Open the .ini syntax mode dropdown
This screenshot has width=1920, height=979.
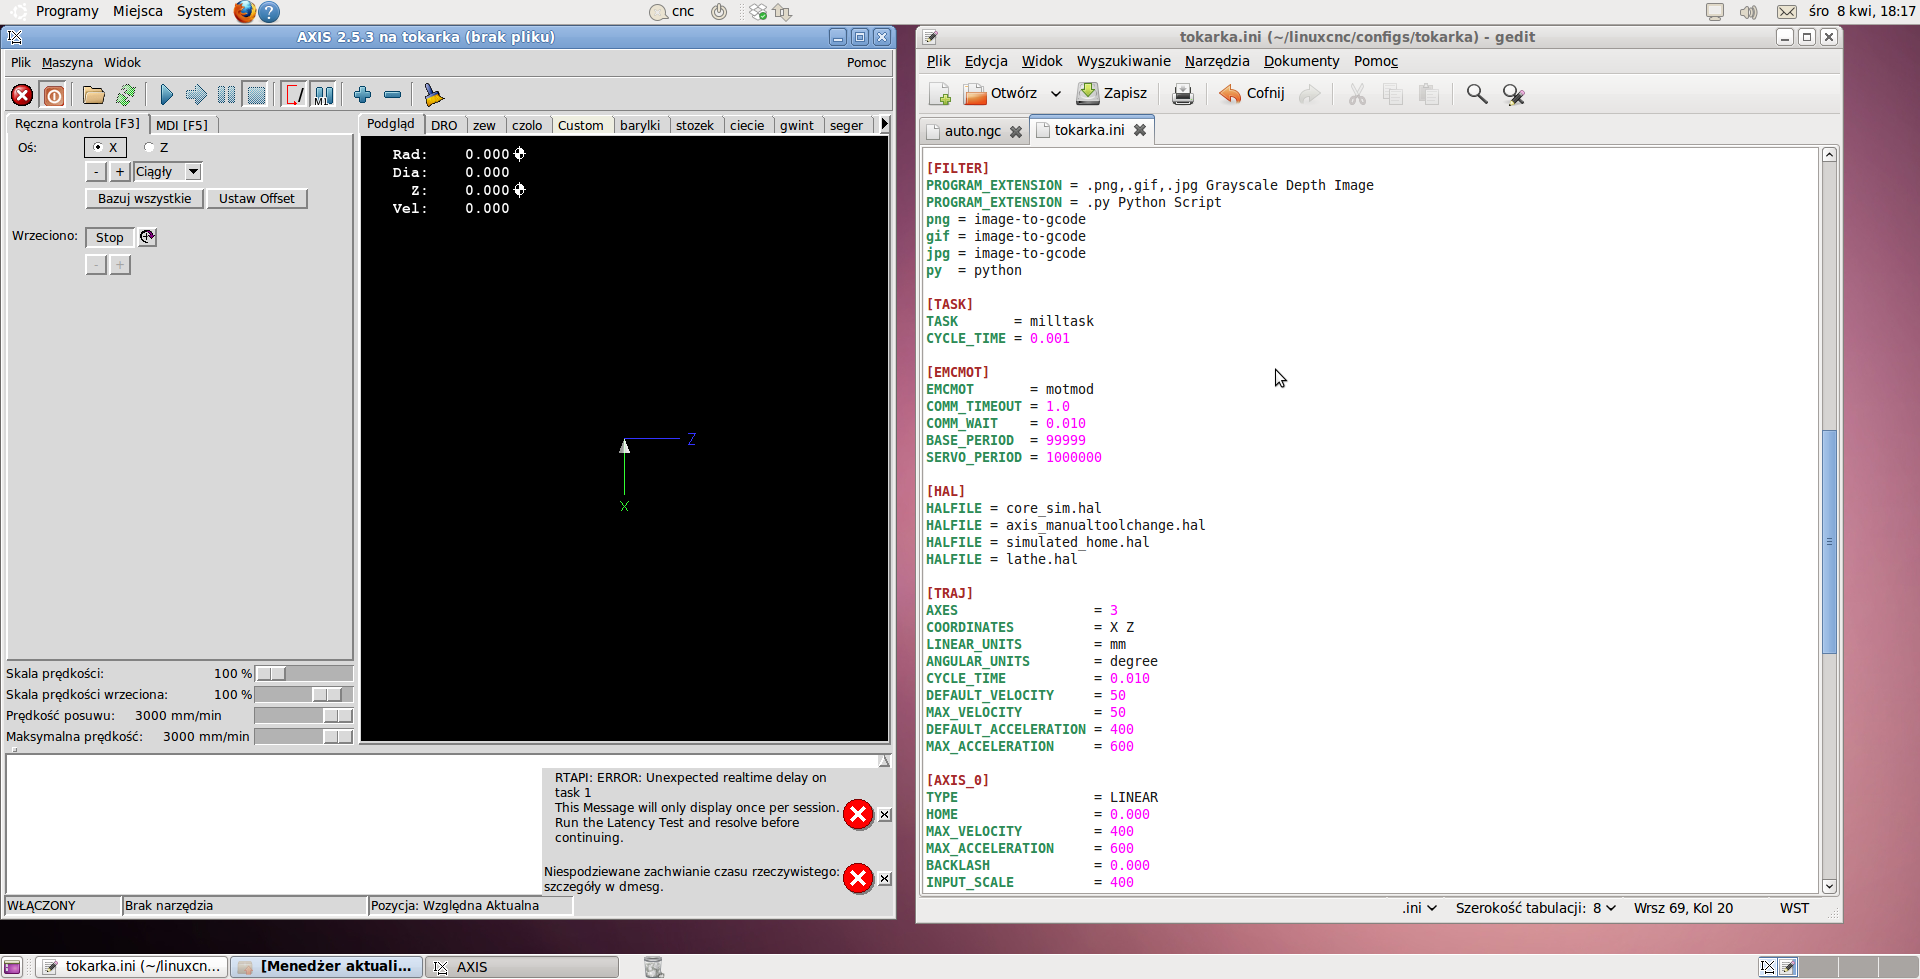pyautogui.click(x=1419, y=908)
